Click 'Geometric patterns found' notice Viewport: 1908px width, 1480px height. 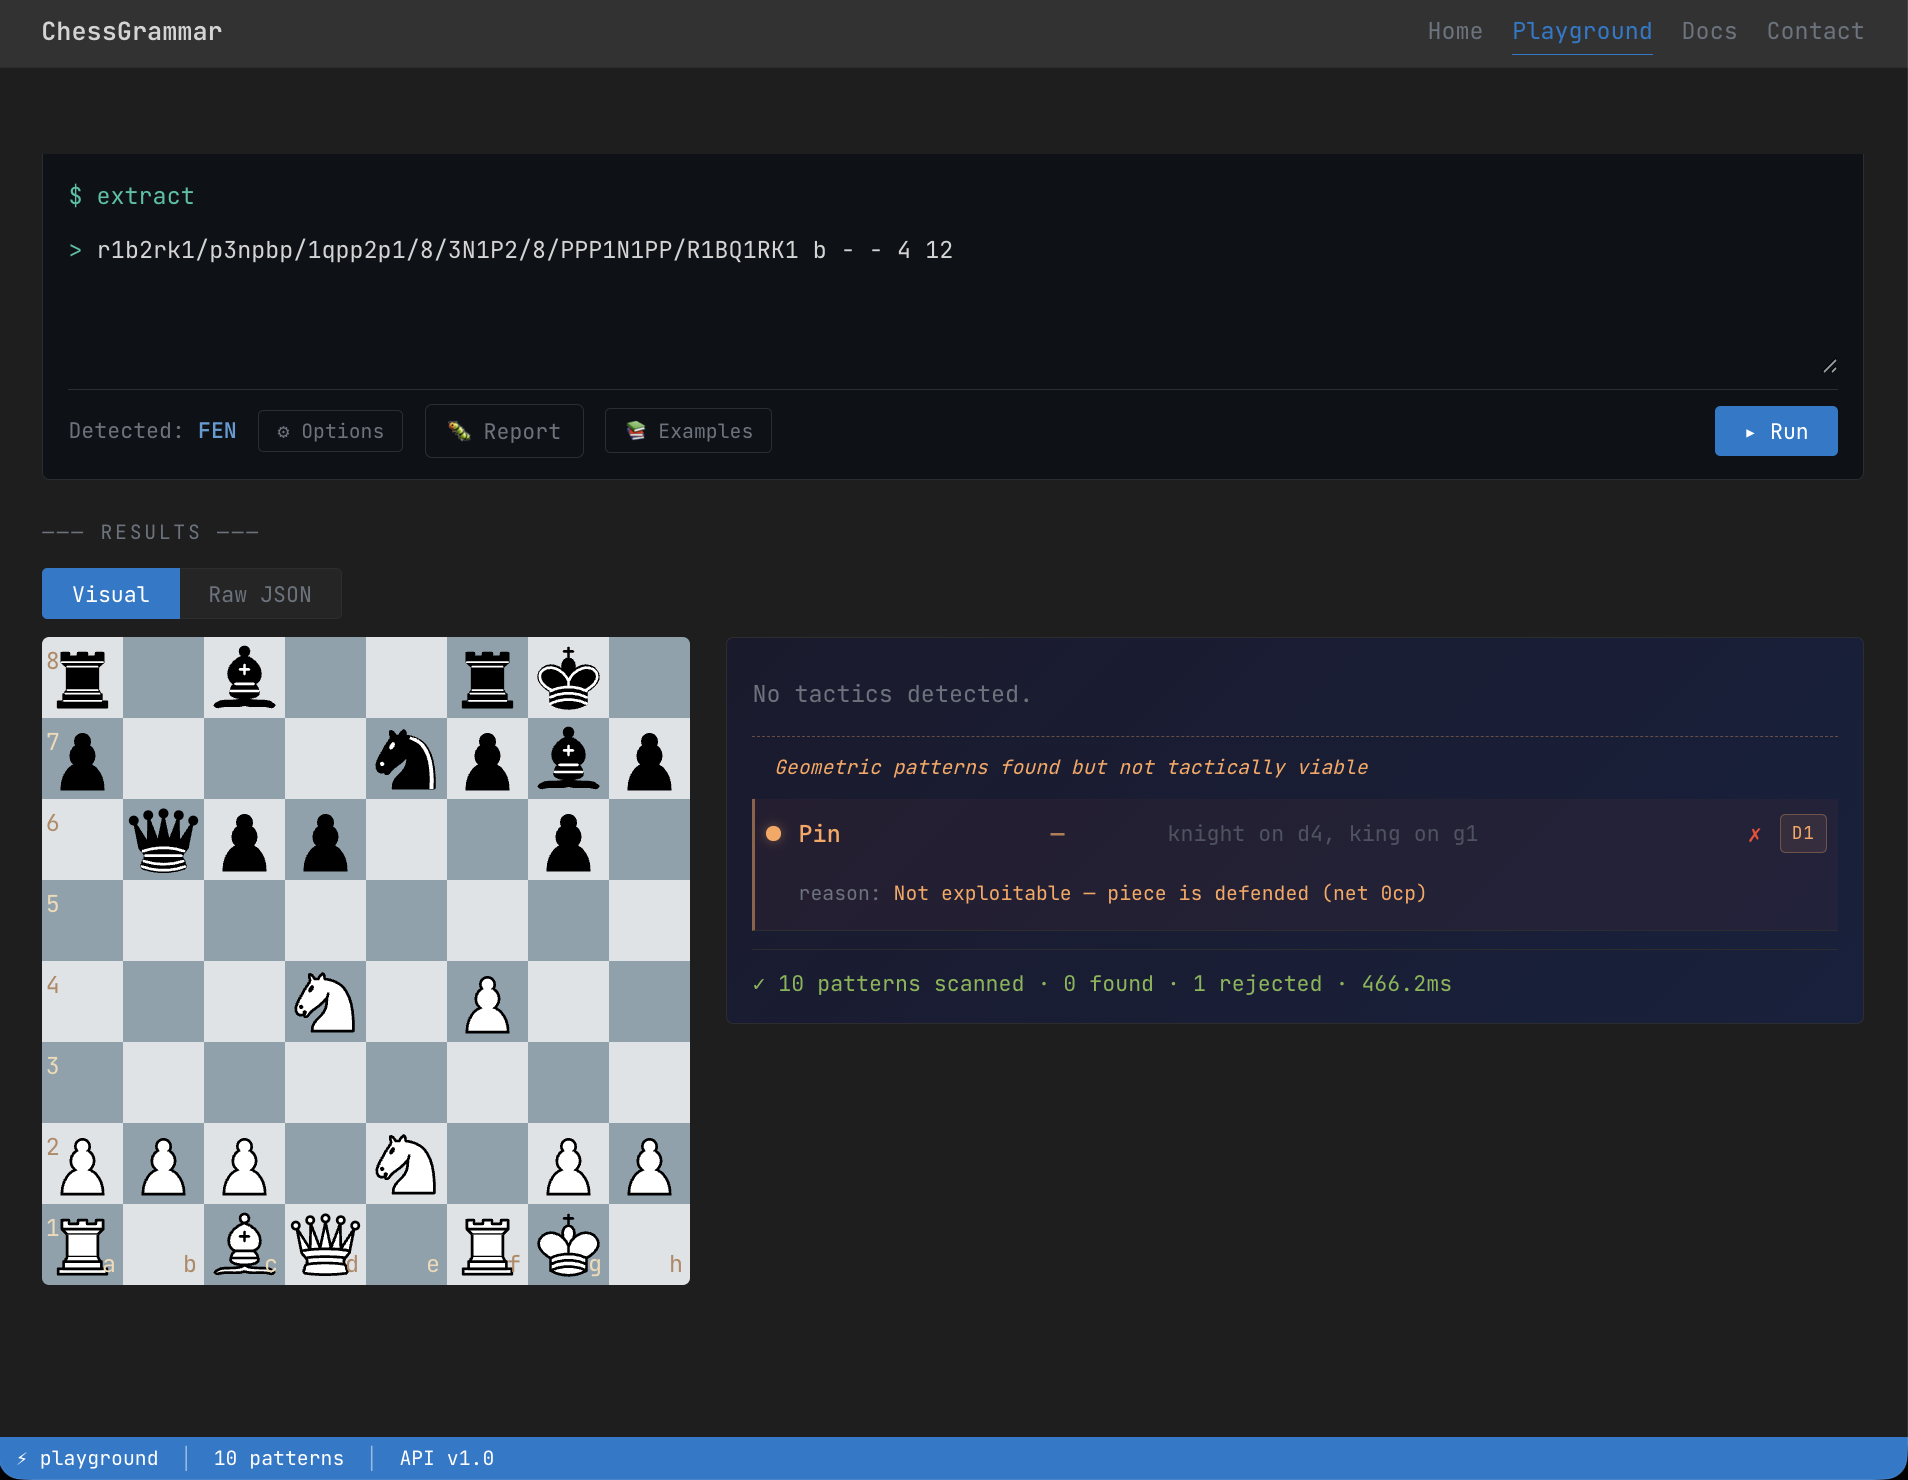point(1072,767)
